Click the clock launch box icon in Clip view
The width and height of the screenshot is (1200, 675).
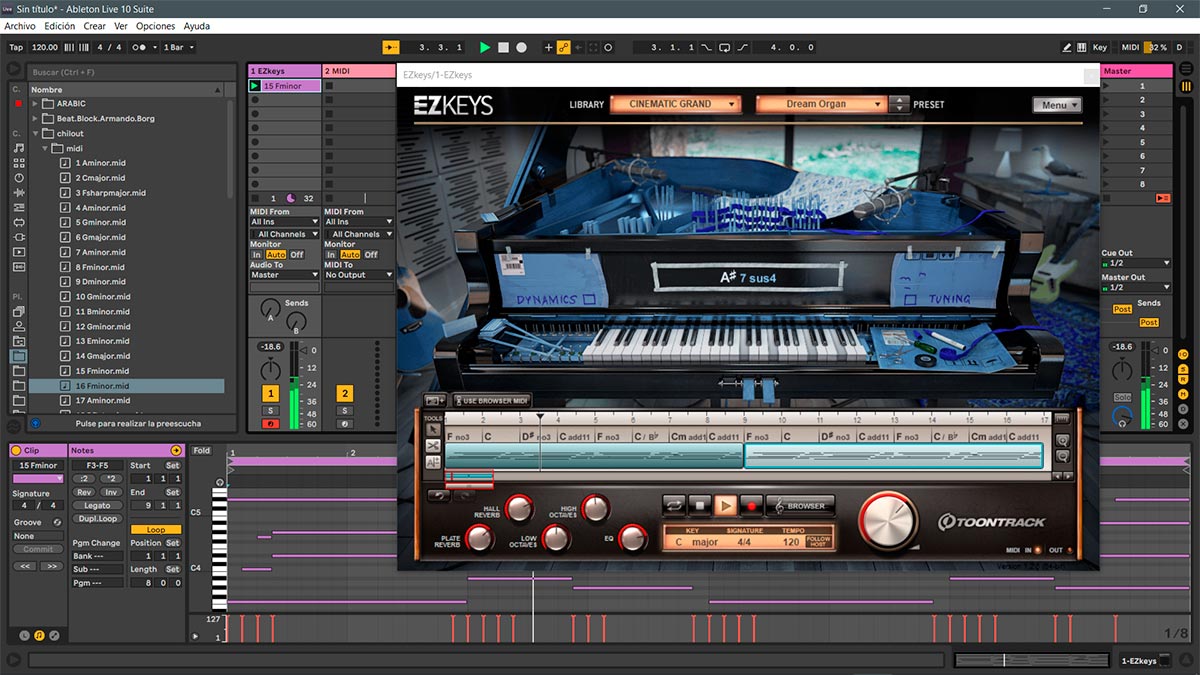pos(24,635)
